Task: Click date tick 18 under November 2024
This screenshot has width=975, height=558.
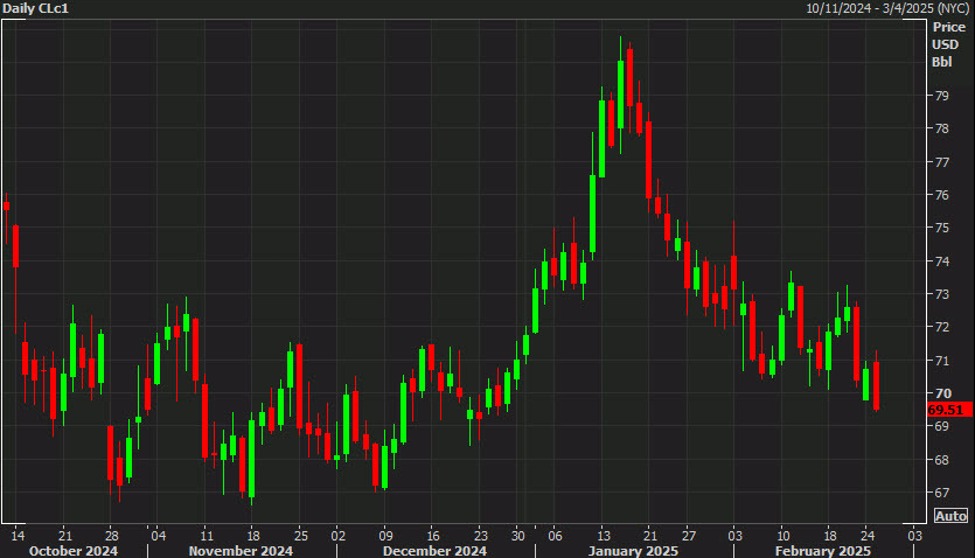Action: click(251, 533)
